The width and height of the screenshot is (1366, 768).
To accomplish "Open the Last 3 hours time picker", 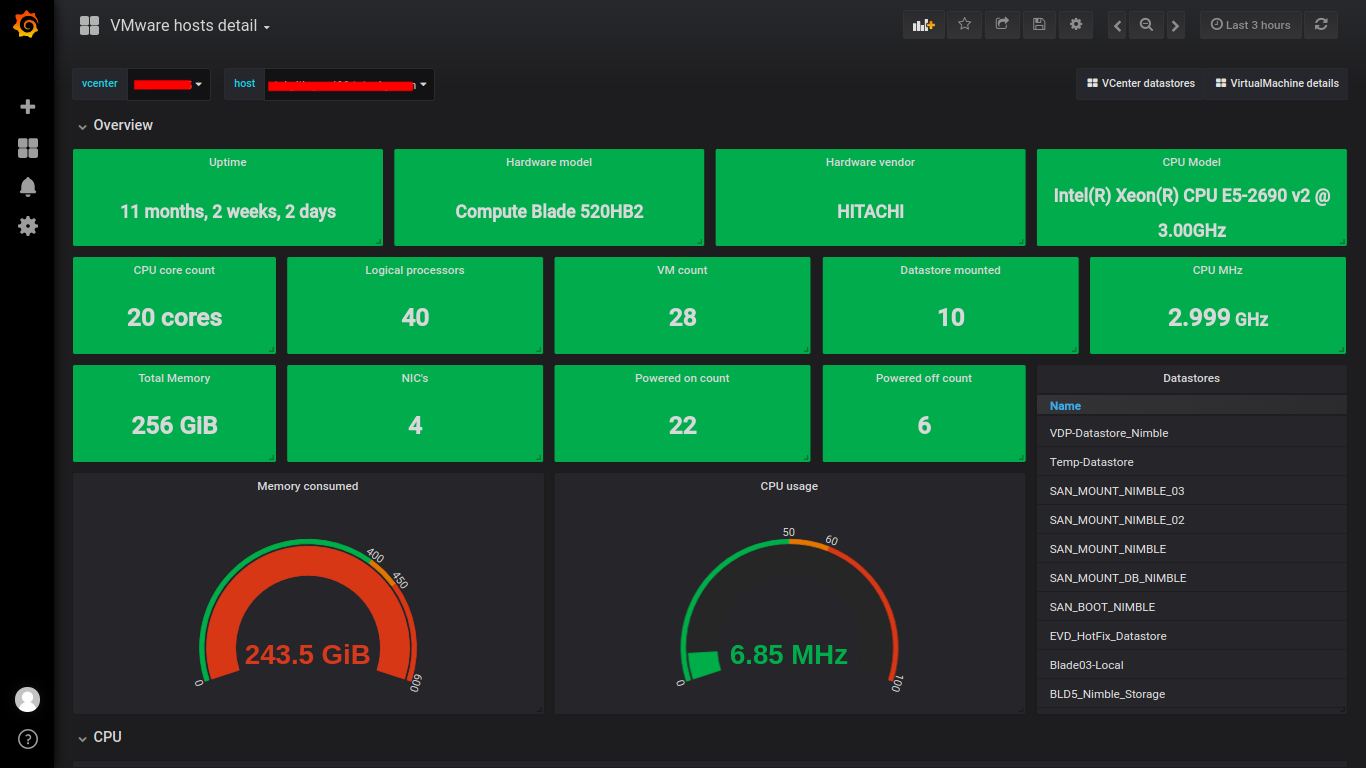I will click(1250, 25).
